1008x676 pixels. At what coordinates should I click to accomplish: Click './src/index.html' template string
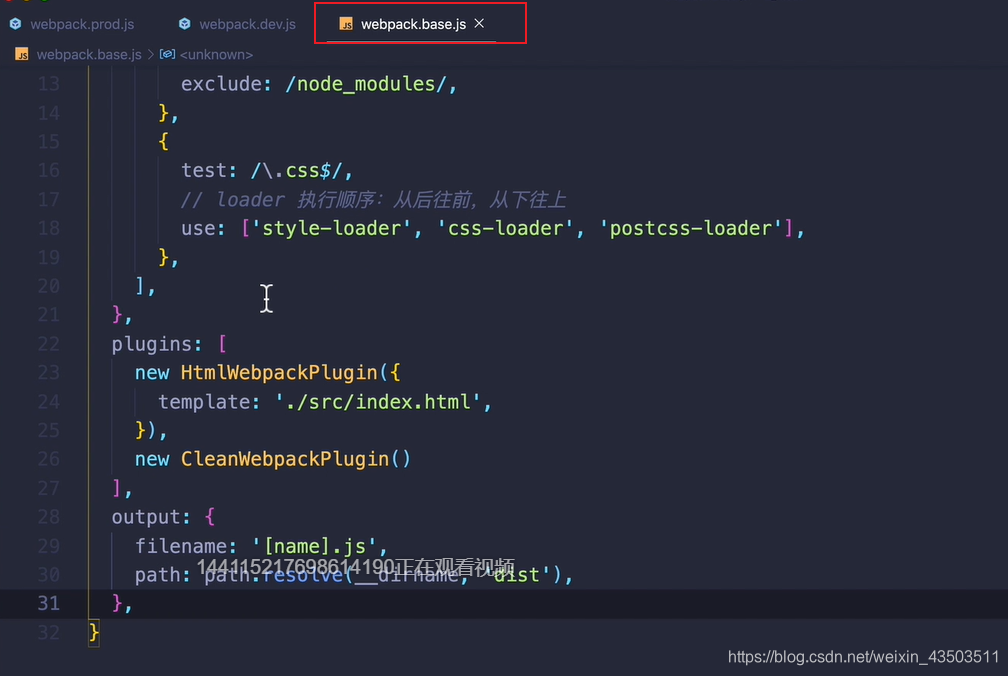tap(378, 402)
